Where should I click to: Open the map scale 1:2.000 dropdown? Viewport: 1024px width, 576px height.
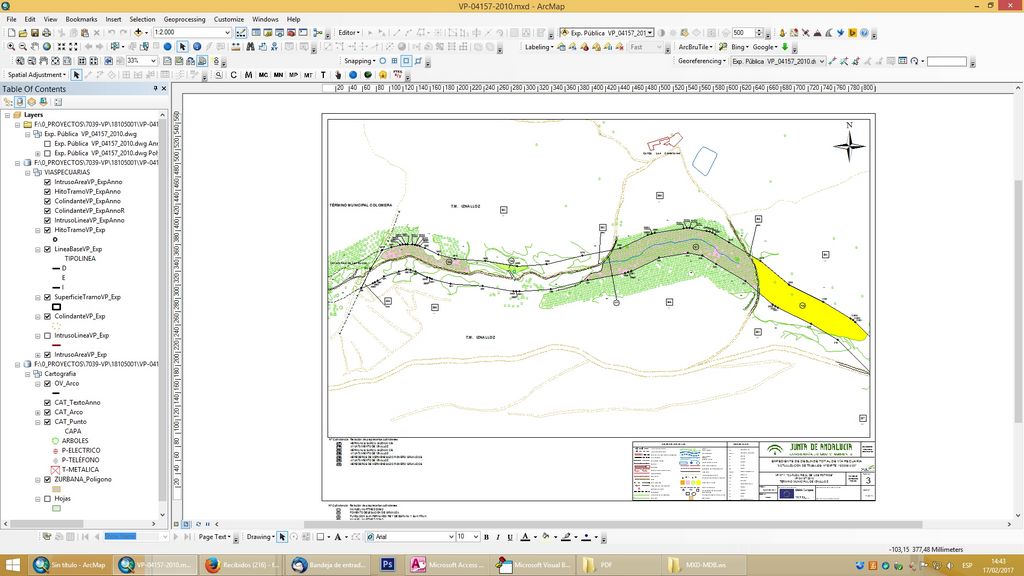(227, 33)
